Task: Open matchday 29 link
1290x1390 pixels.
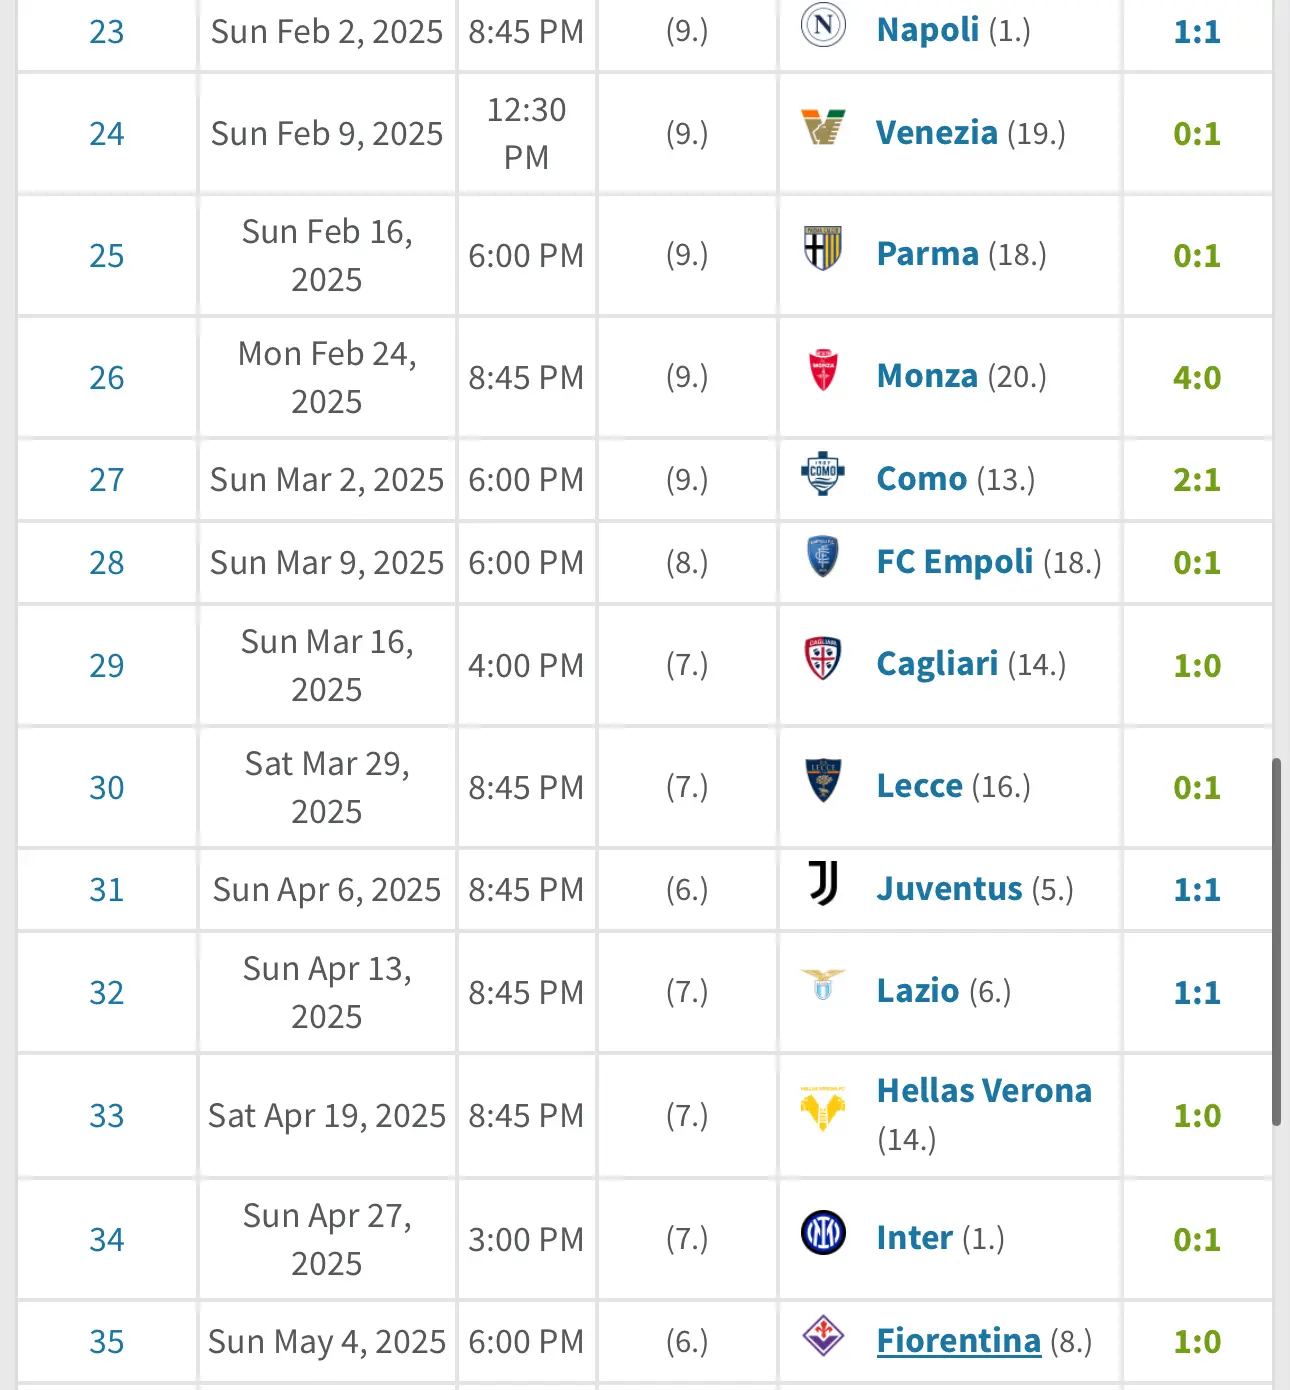Action: (106, 666)
